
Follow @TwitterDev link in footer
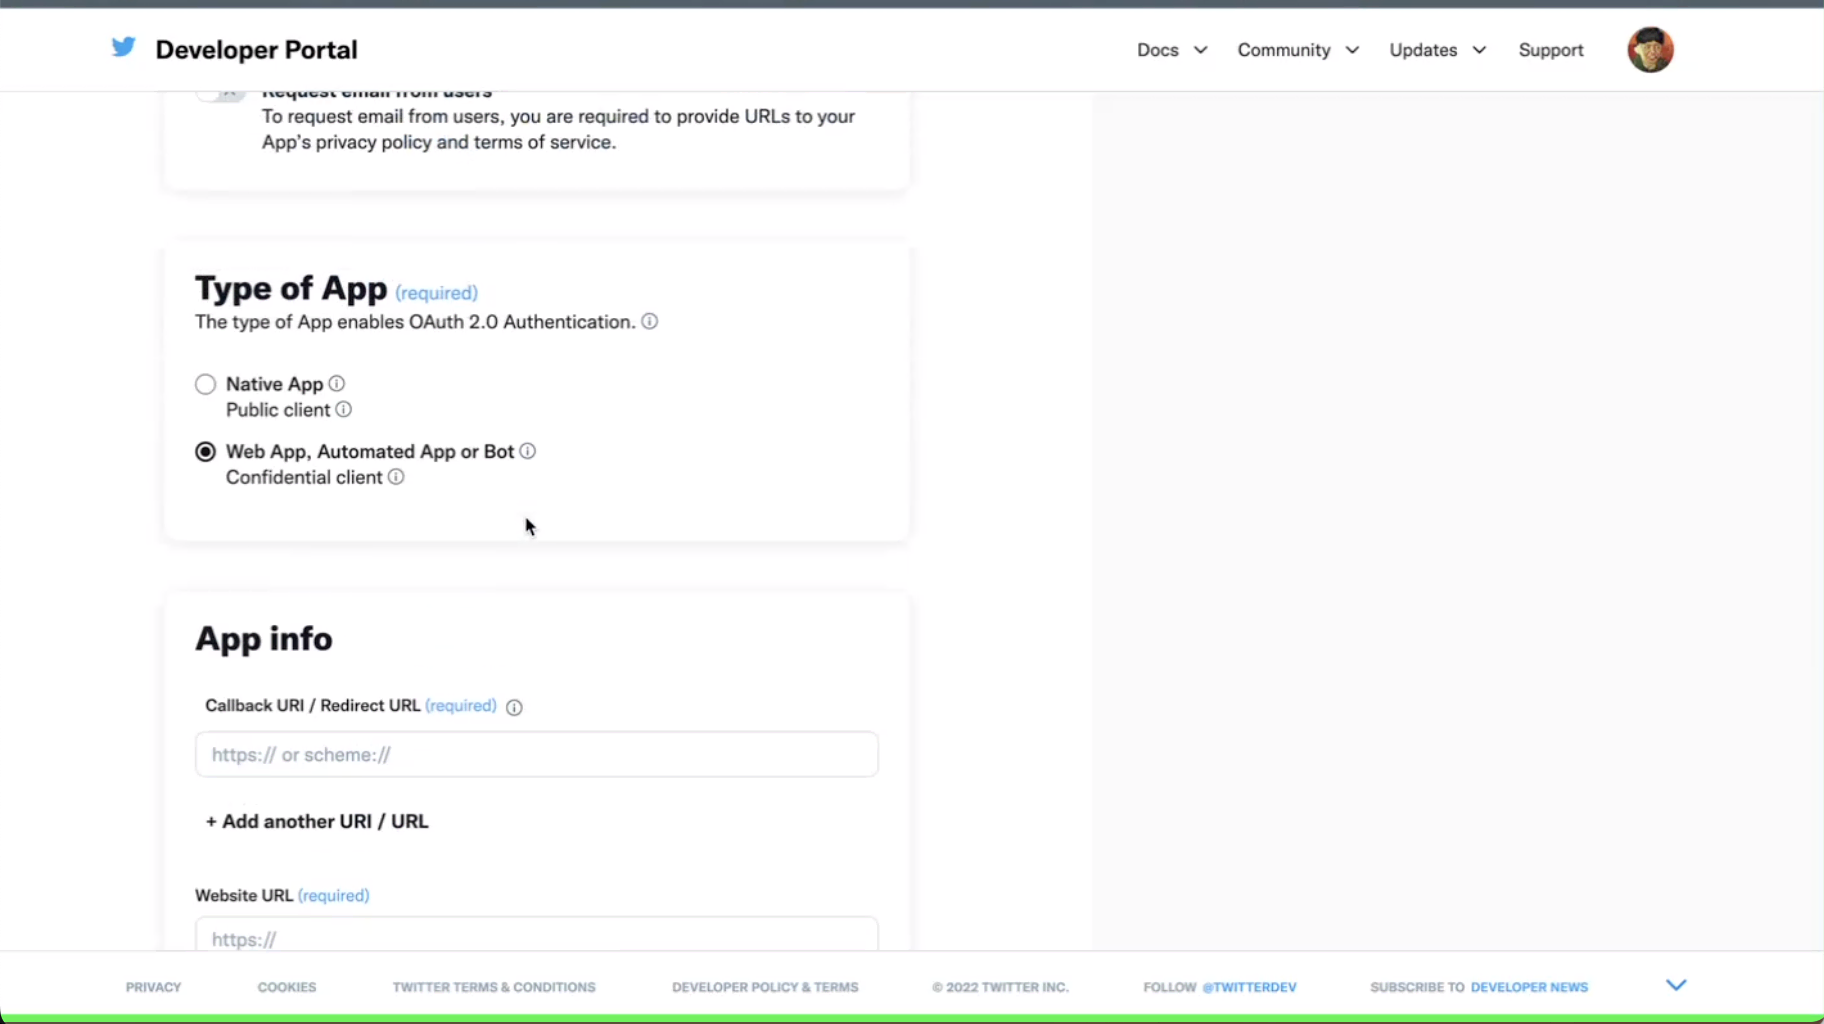click(1249, 987)
